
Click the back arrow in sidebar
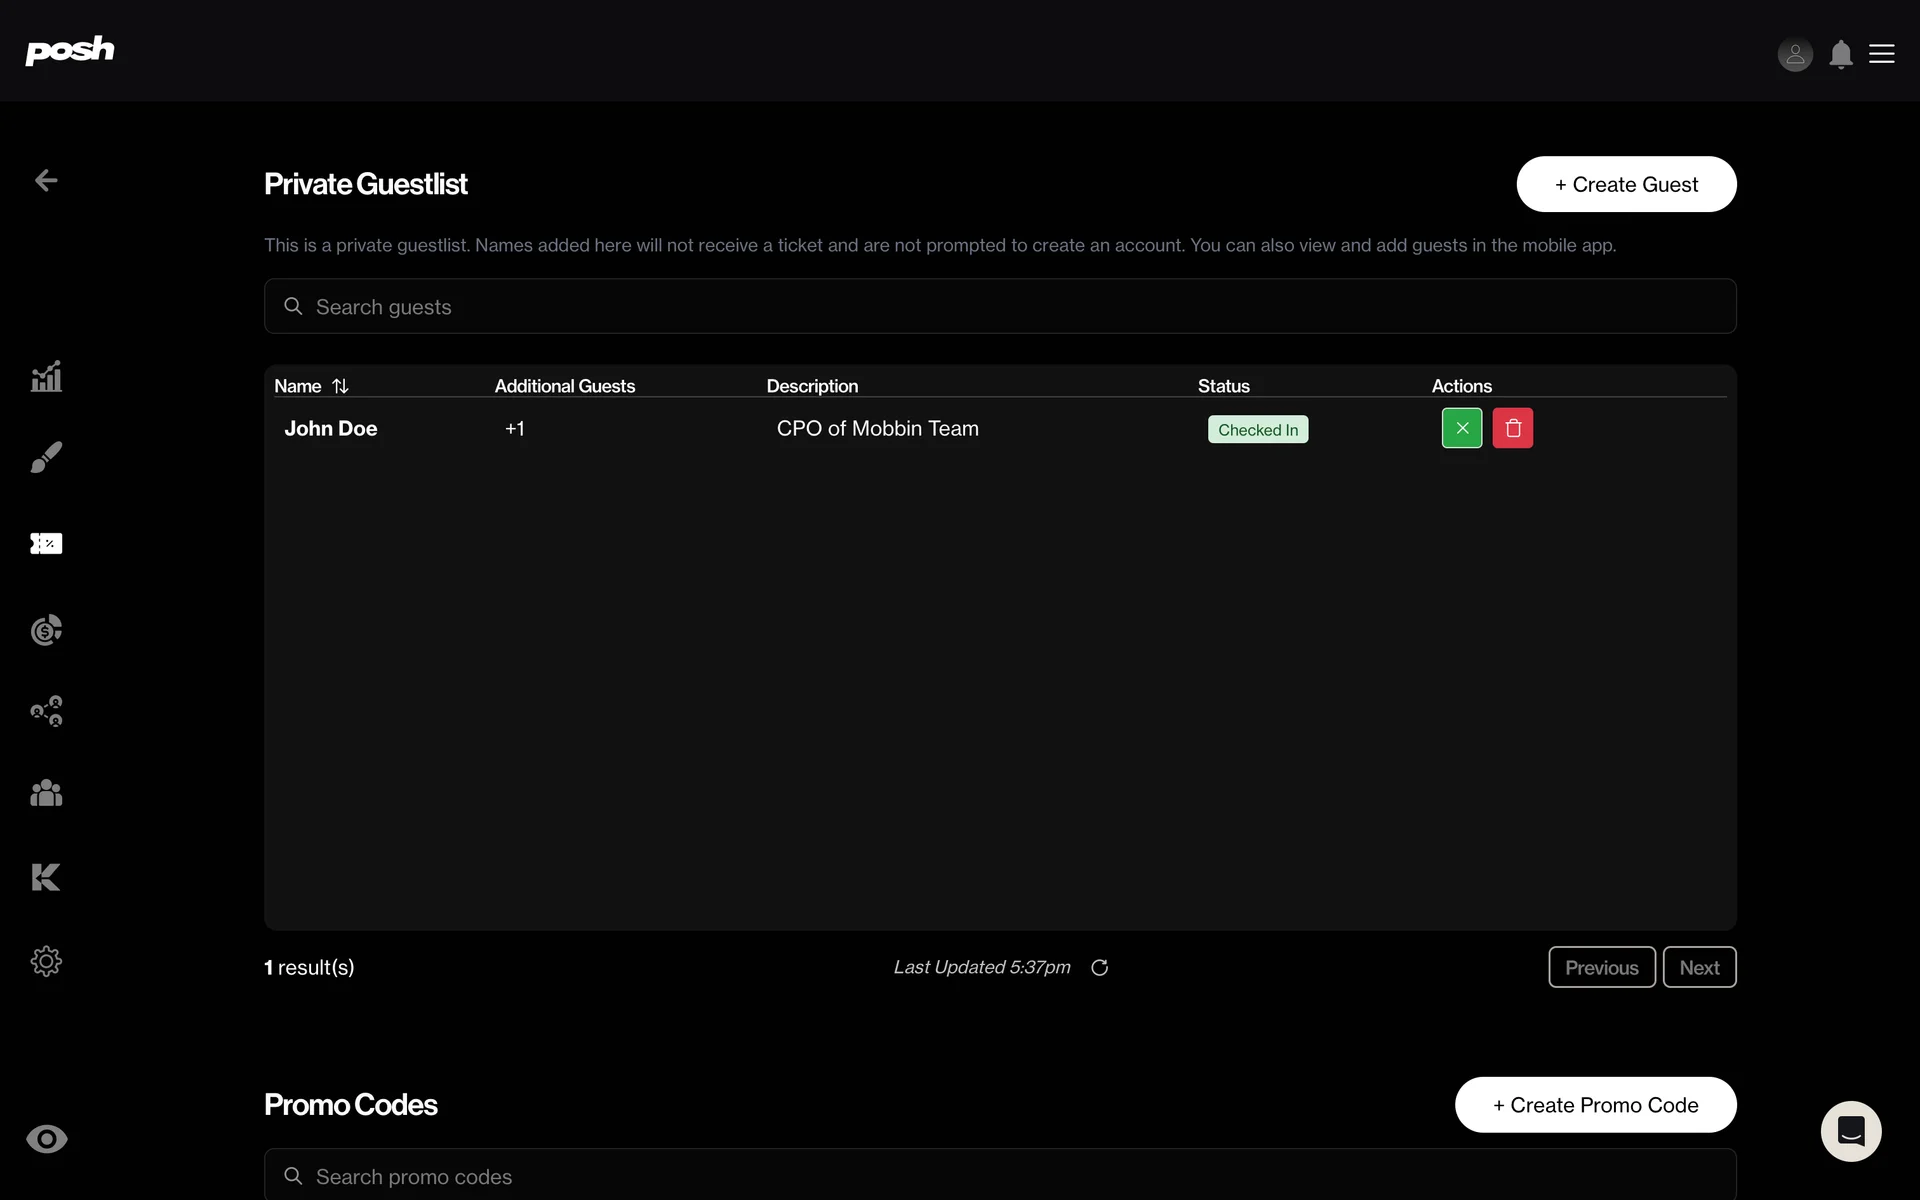tap(46, 180)
